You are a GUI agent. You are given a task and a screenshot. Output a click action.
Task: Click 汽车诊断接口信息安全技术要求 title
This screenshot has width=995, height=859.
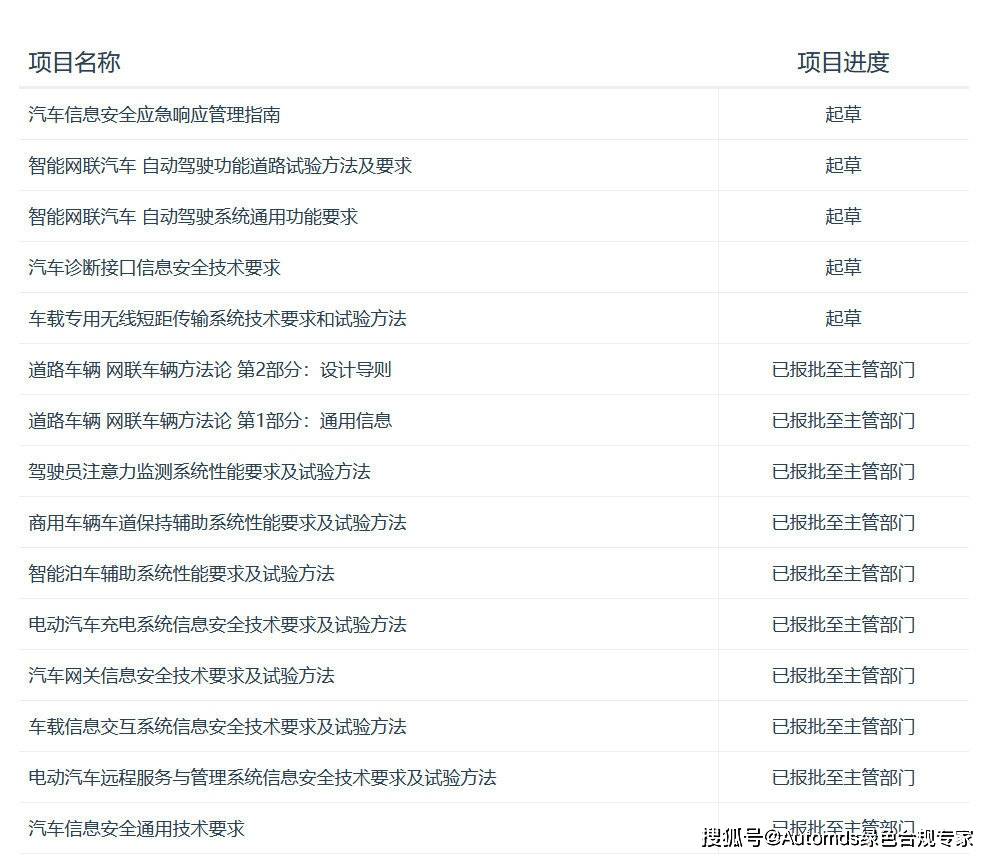click(154, 268)
